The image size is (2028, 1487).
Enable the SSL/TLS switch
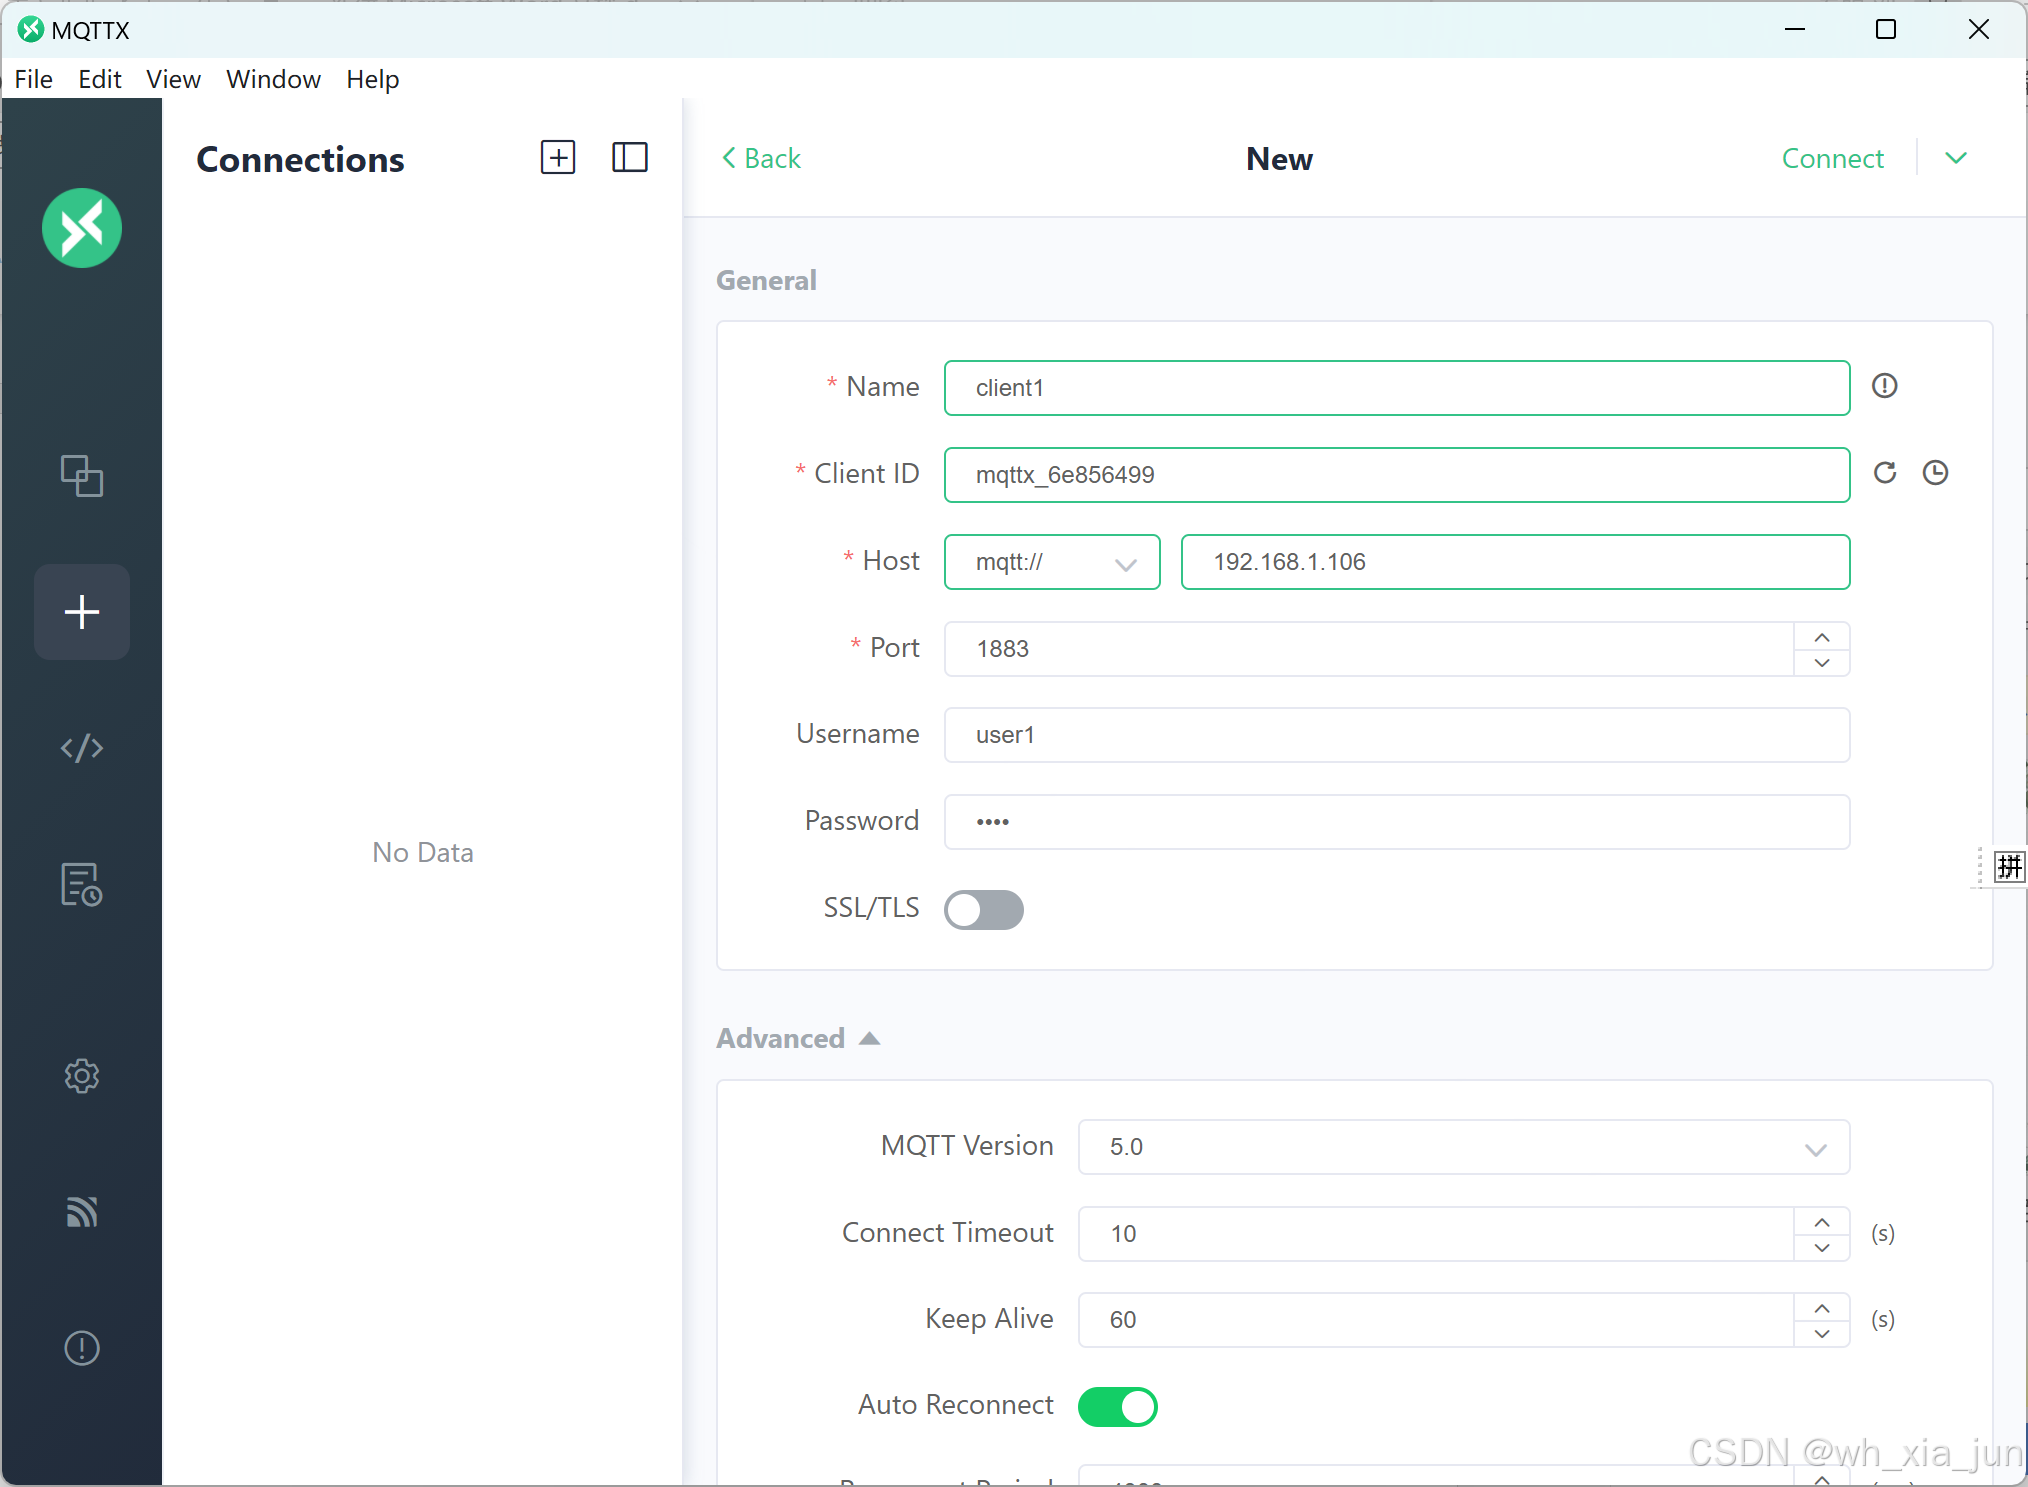pyautogui.click(x=984, y=909)
